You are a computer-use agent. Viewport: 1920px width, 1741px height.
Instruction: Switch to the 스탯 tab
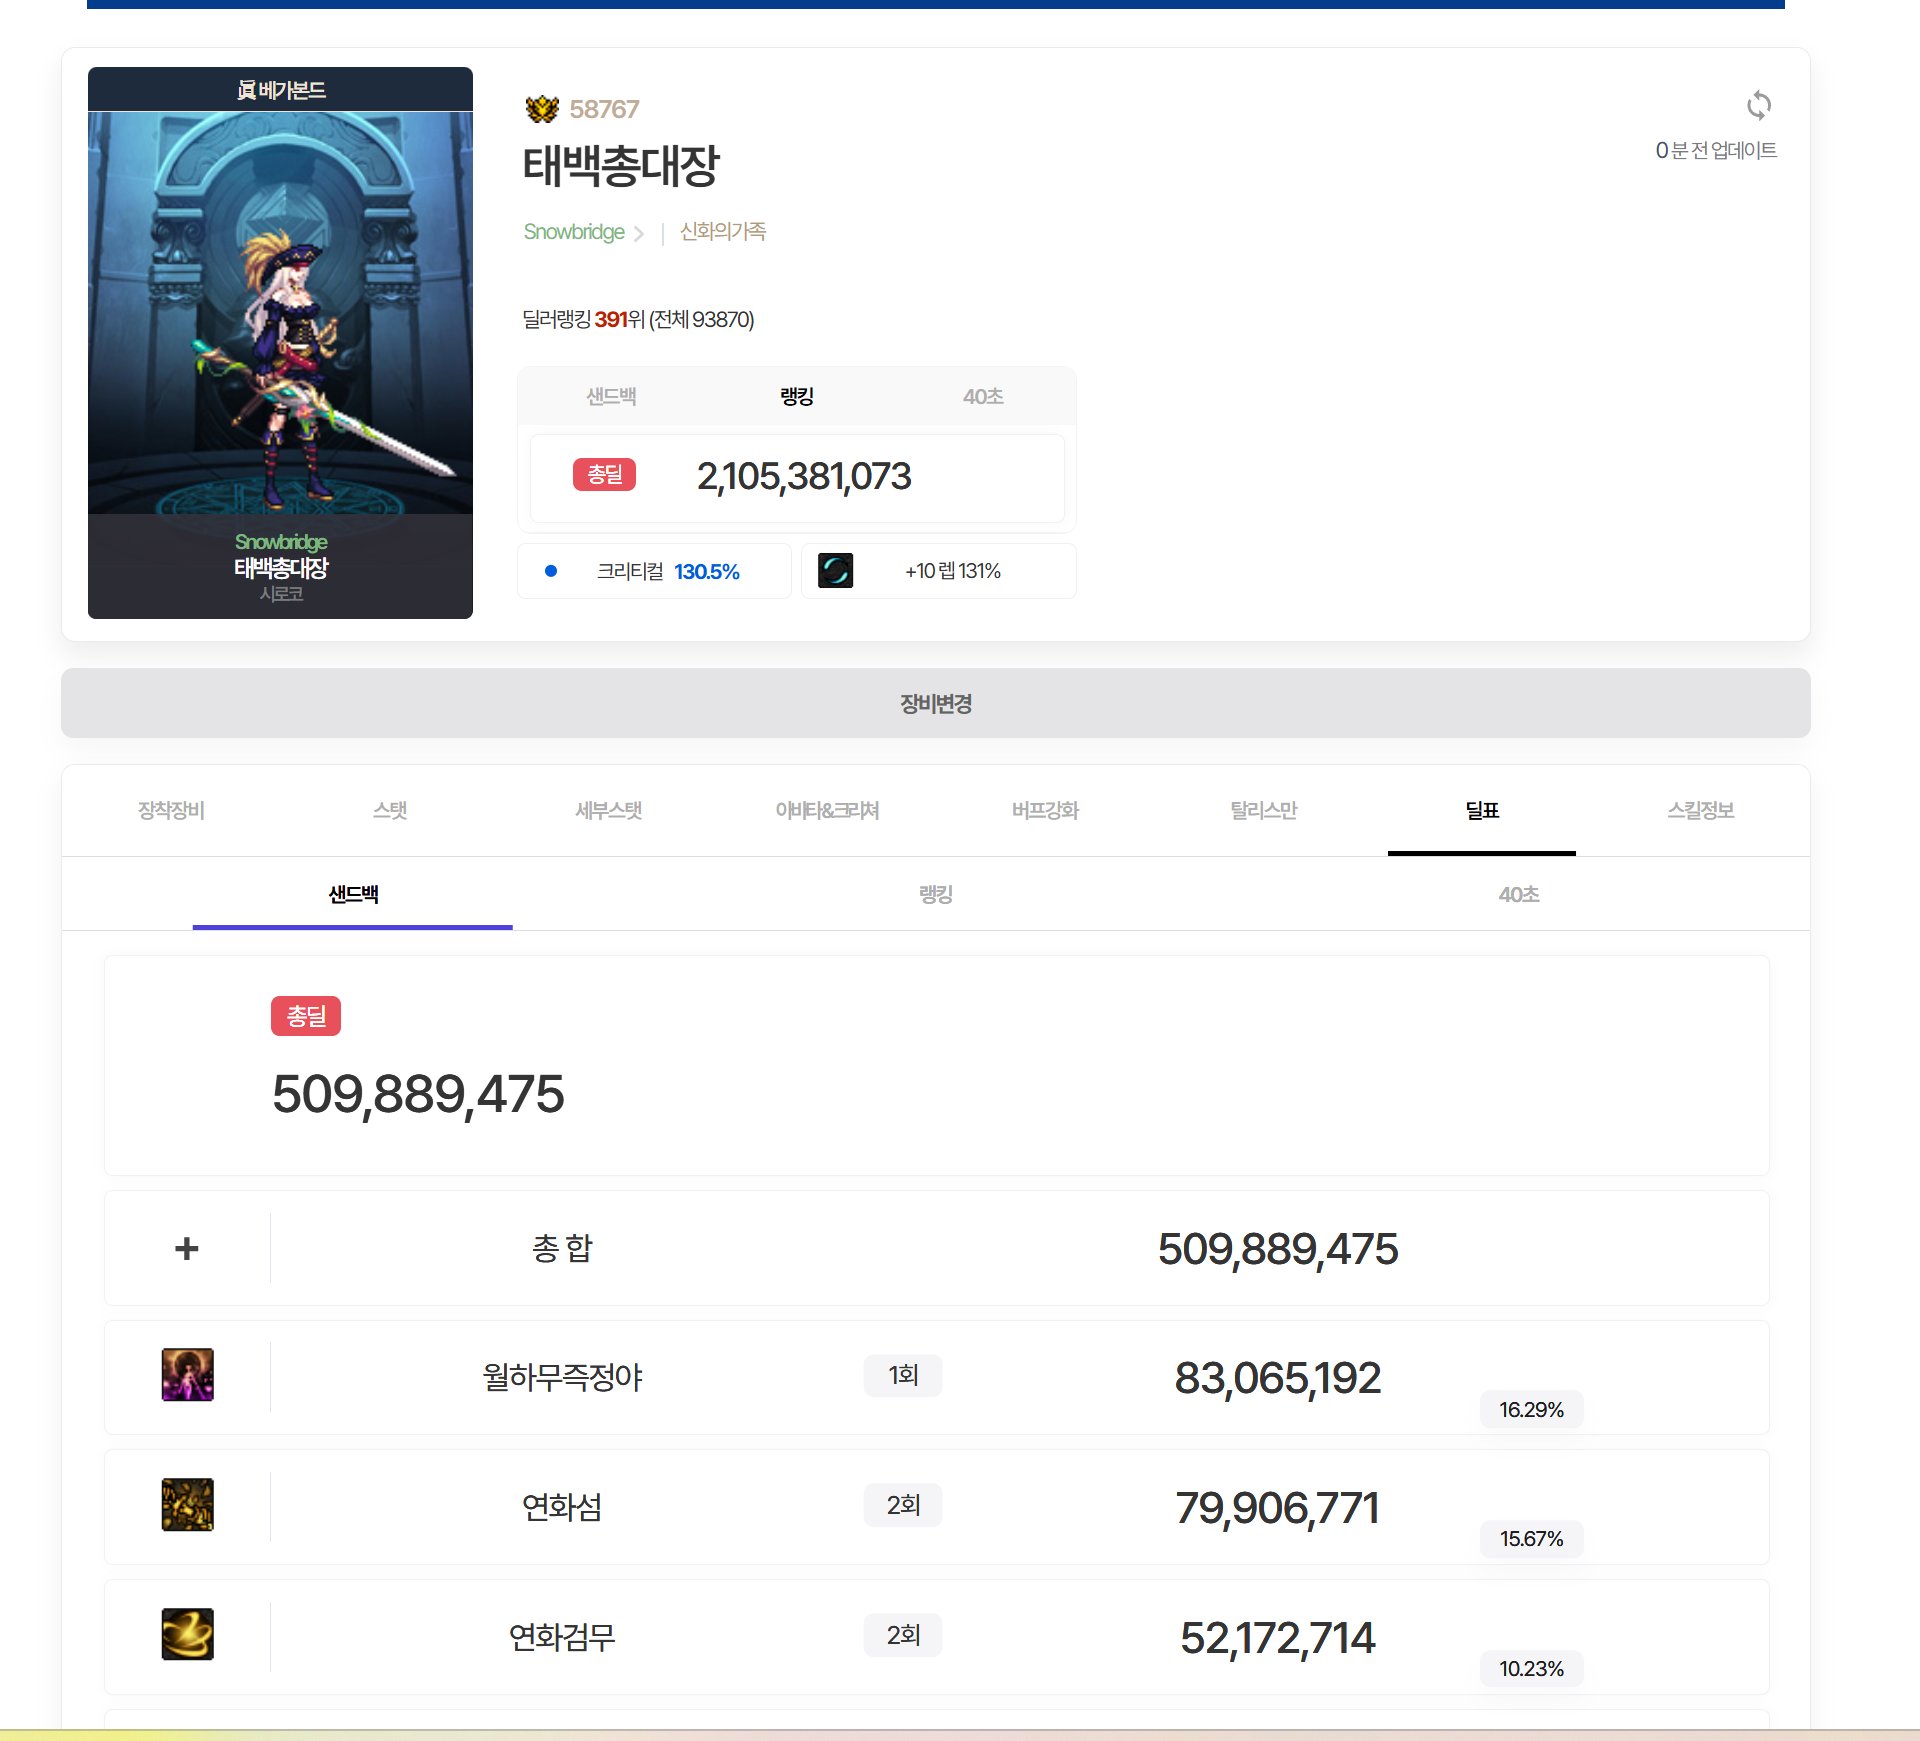point(390,810)
